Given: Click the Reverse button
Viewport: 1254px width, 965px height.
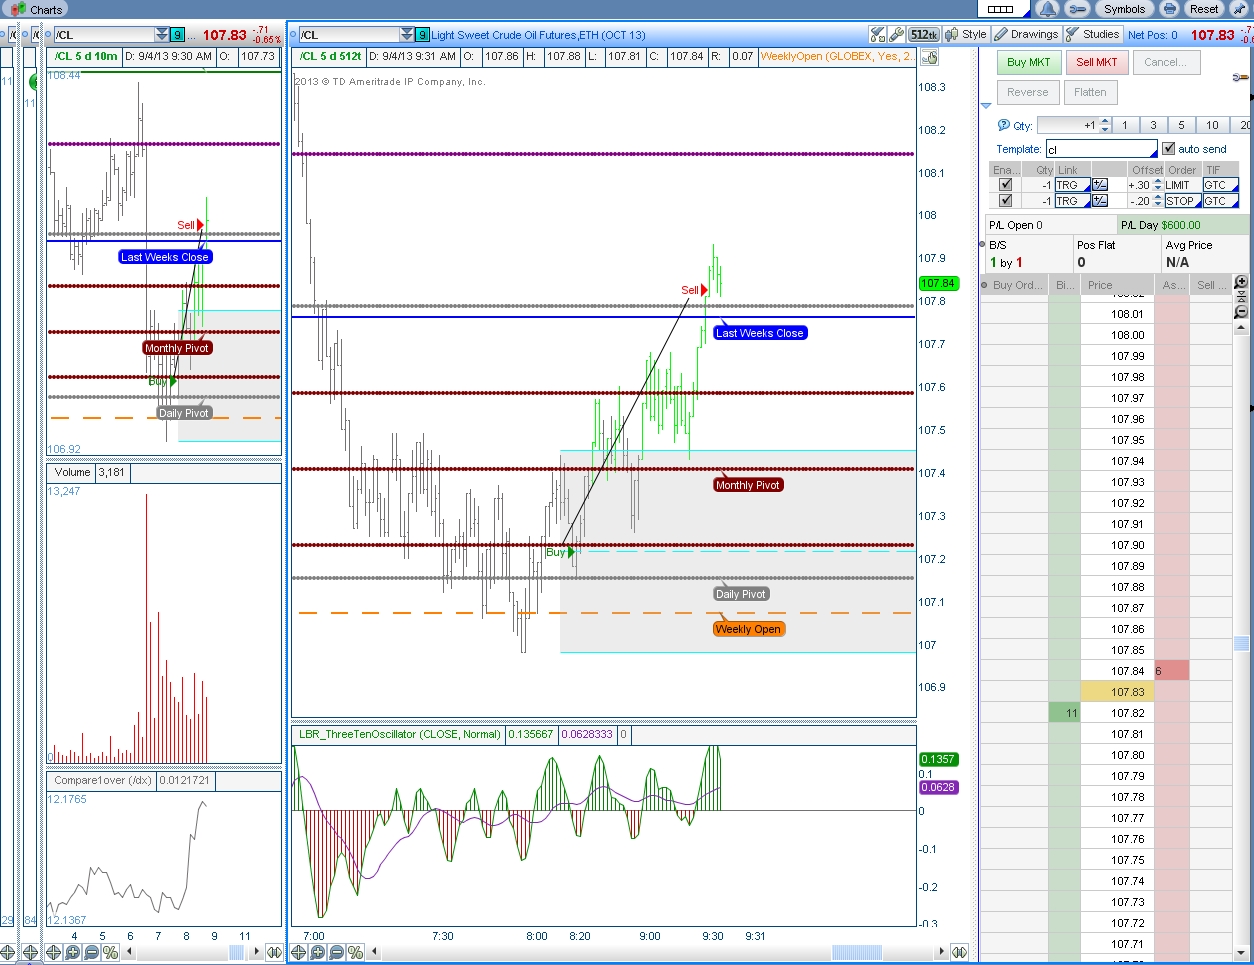Looking at the screenshot, I should pyautogui.click(x=1028, y=92).
